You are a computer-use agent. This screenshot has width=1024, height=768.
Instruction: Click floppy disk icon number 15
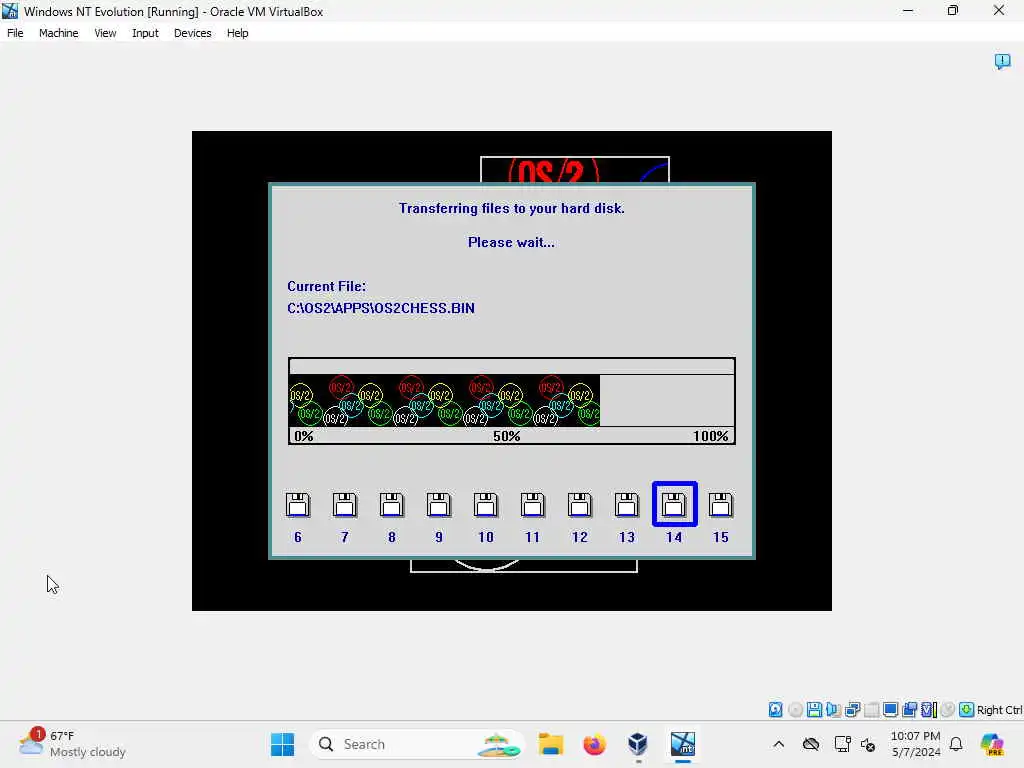click(x=721, y=505)
